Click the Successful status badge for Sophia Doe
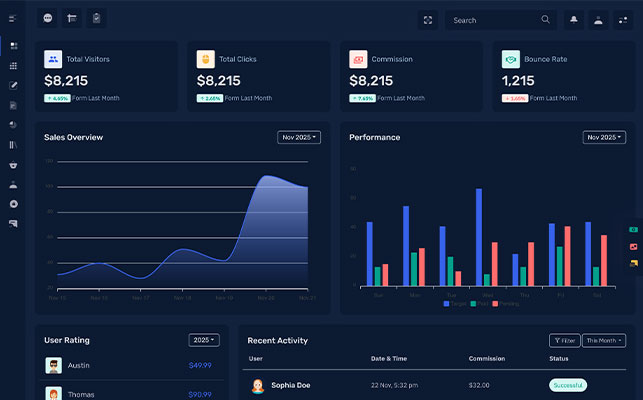 [568, 385]
